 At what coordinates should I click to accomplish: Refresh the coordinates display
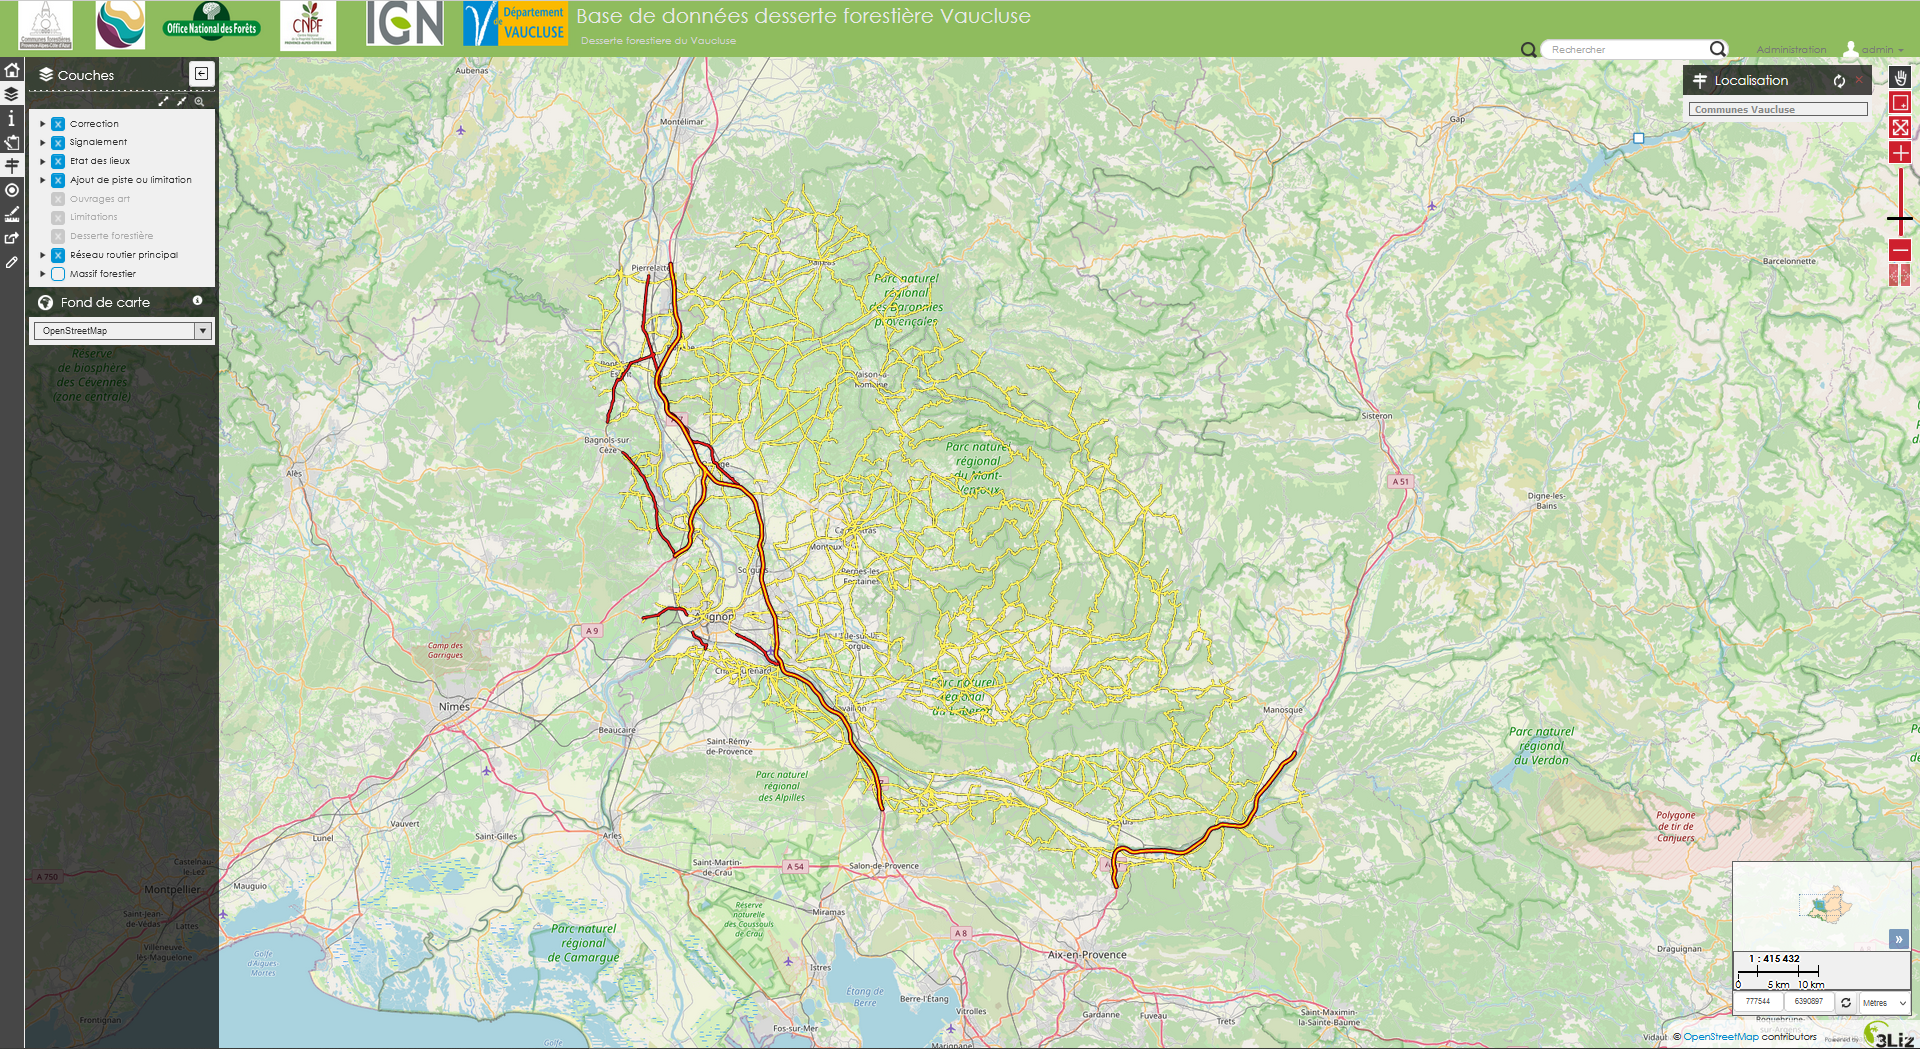click(1846, 1002)
